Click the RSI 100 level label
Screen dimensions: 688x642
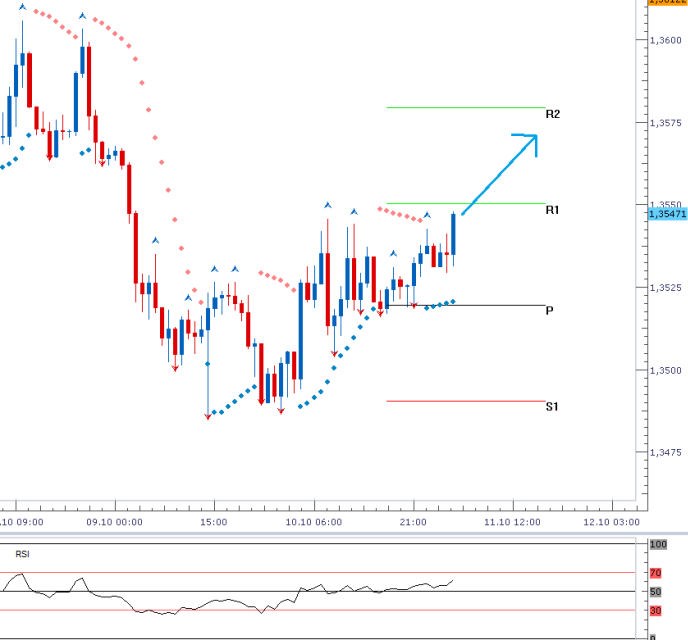(x=658, y=545)
